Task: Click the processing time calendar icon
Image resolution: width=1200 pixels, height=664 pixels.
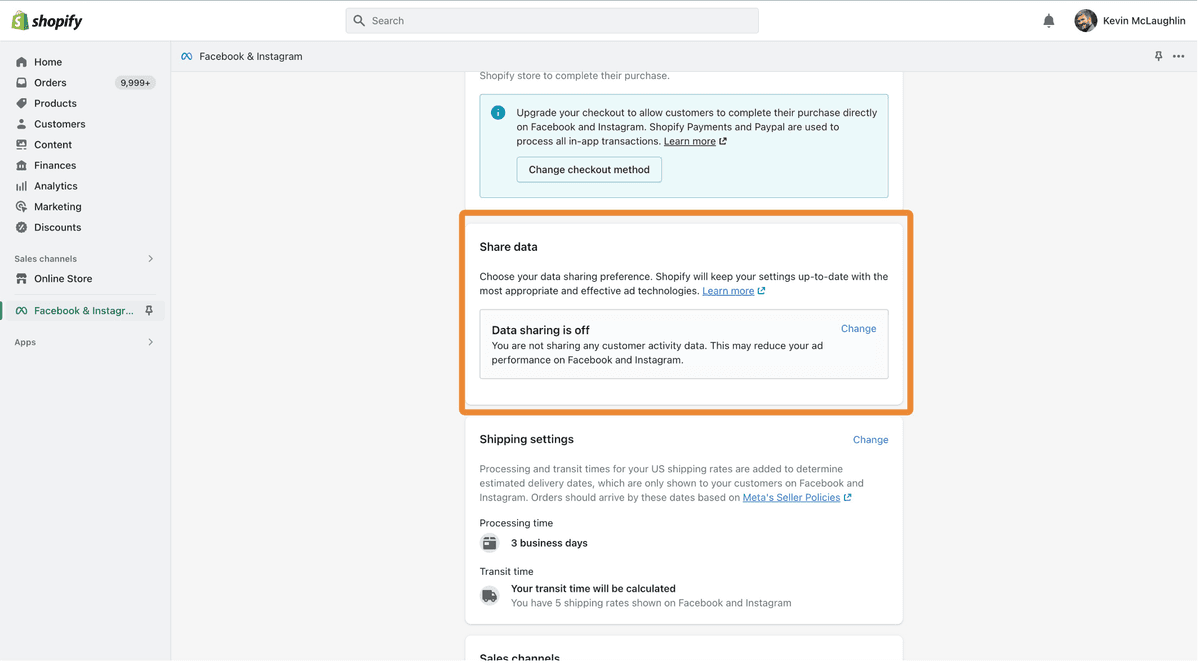Action: [490, 543]
